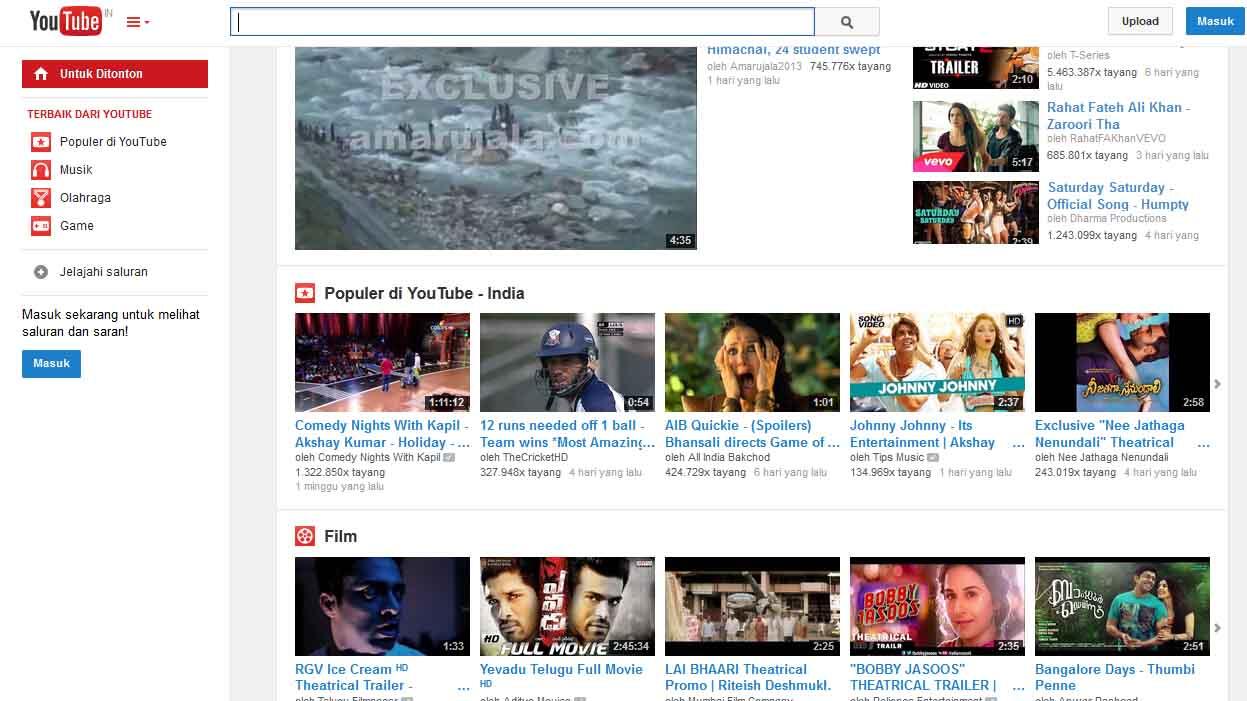Image resolution: width=1247 pixels, height=701 pixels.
Task: Open the RahatFAKhanVEVO channel link
Action: (1118, 139)
